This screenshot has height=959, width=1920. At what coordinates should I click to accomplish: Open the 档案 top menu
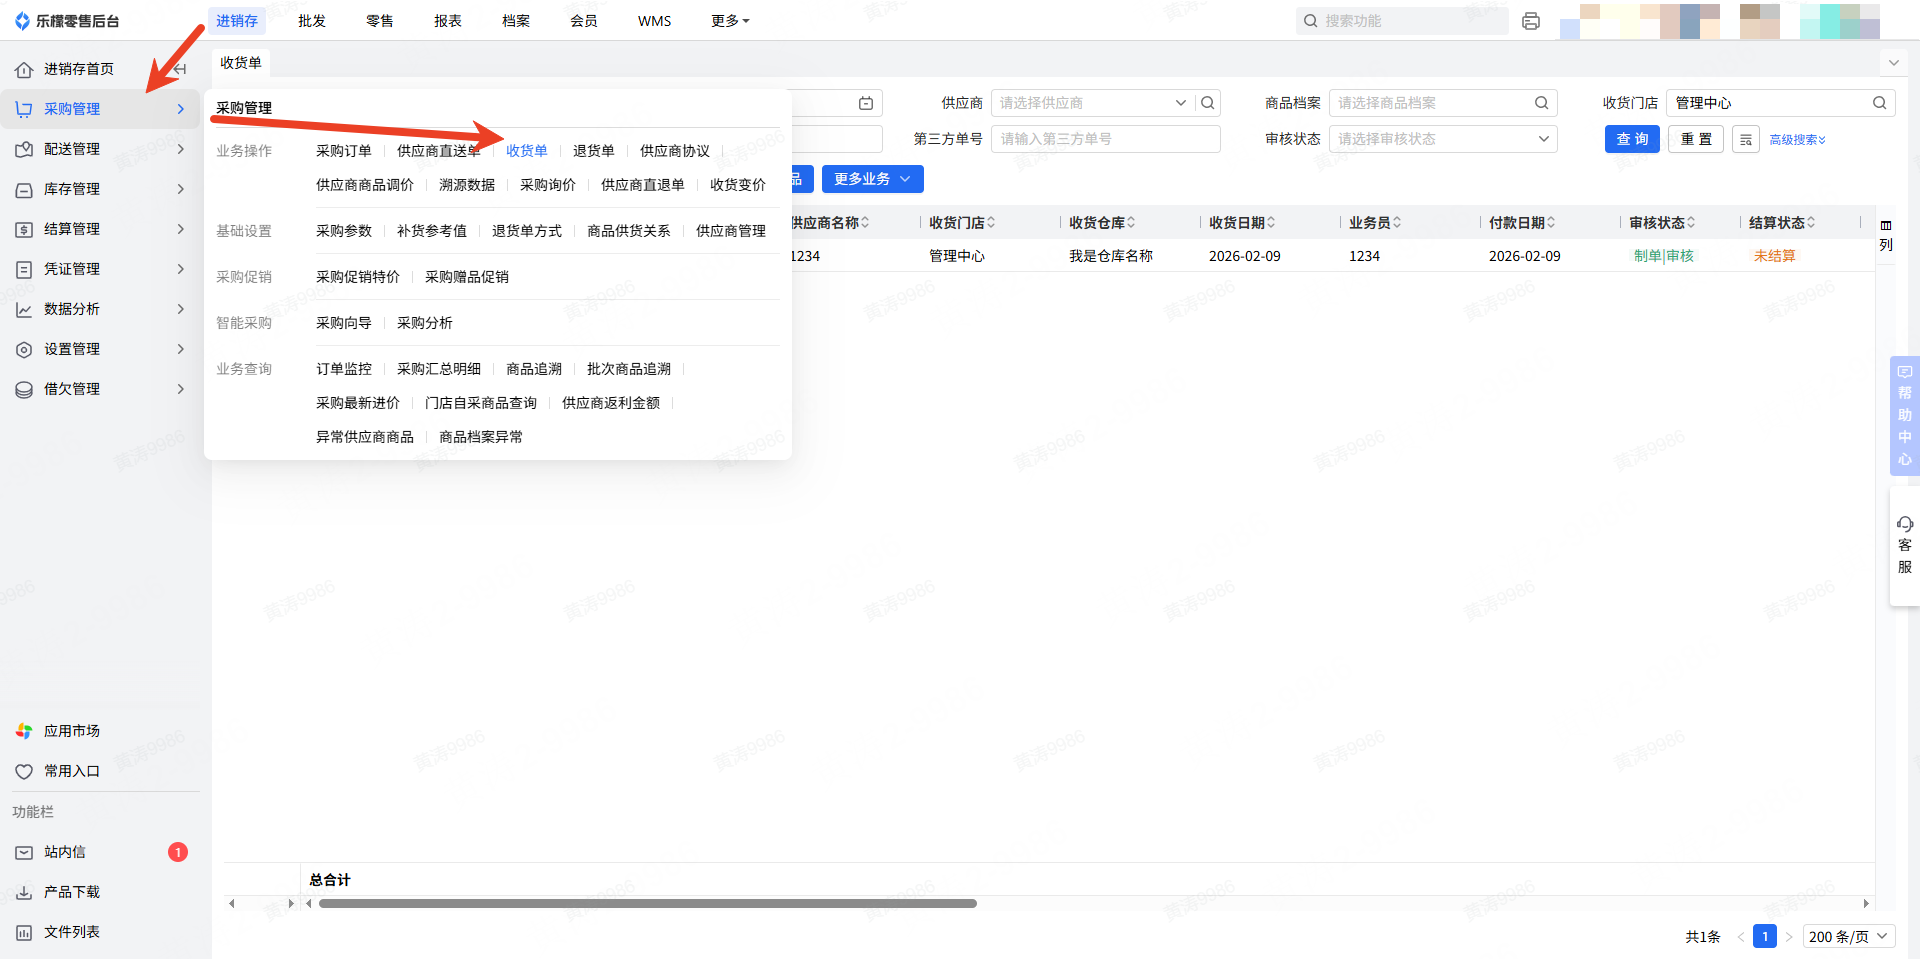coord(516,21)
